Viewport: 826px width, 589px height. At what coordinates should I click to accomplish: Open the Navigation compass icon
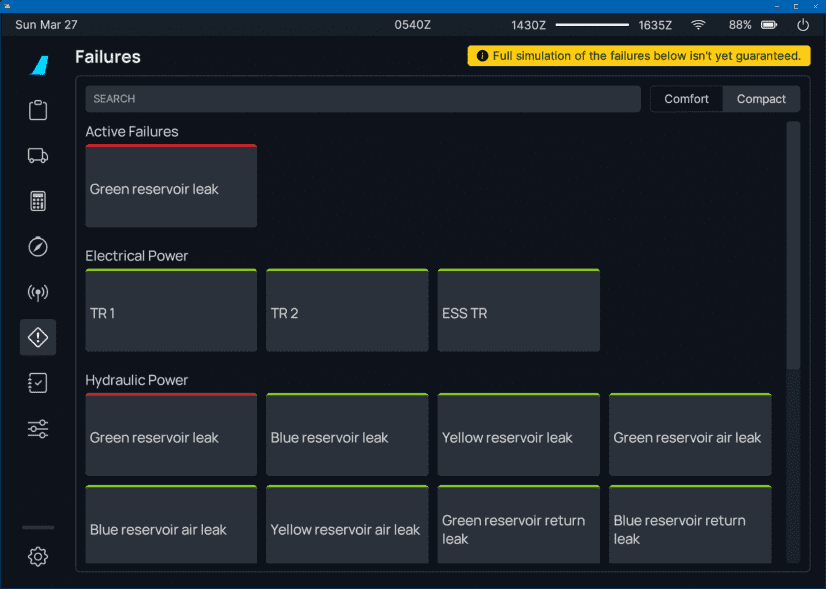(x=38, y=246)
